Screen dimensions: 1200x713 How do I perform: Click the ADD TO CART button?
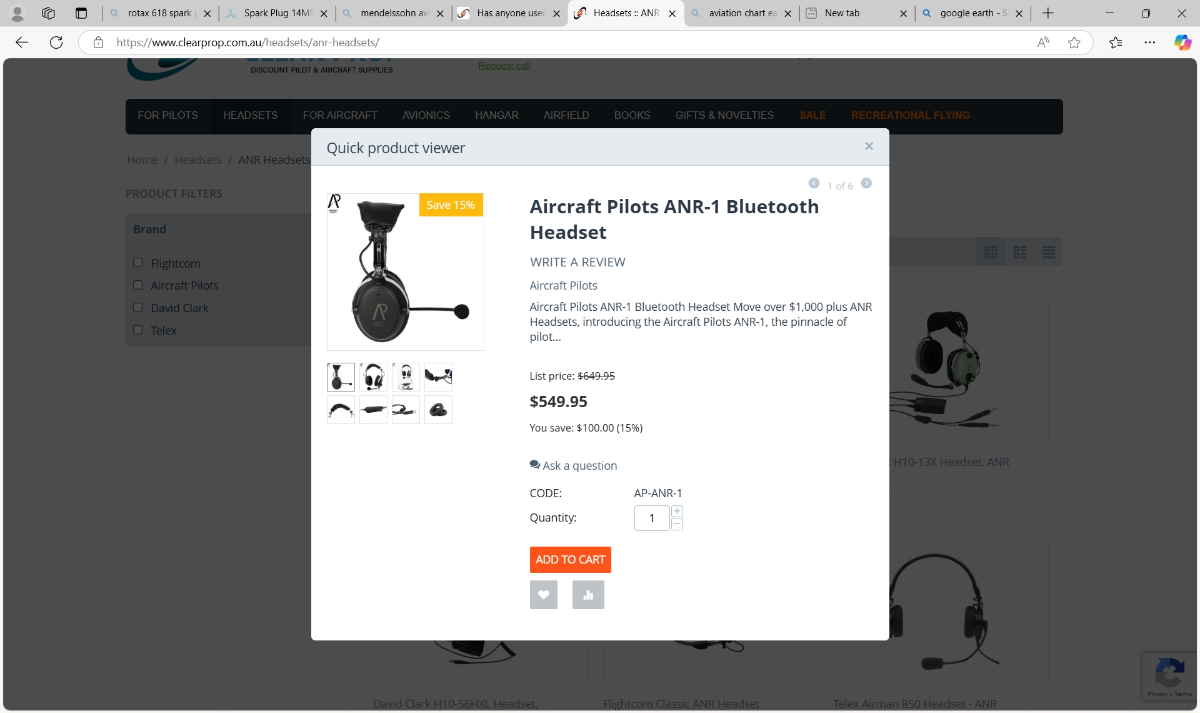tap(570, 560)
